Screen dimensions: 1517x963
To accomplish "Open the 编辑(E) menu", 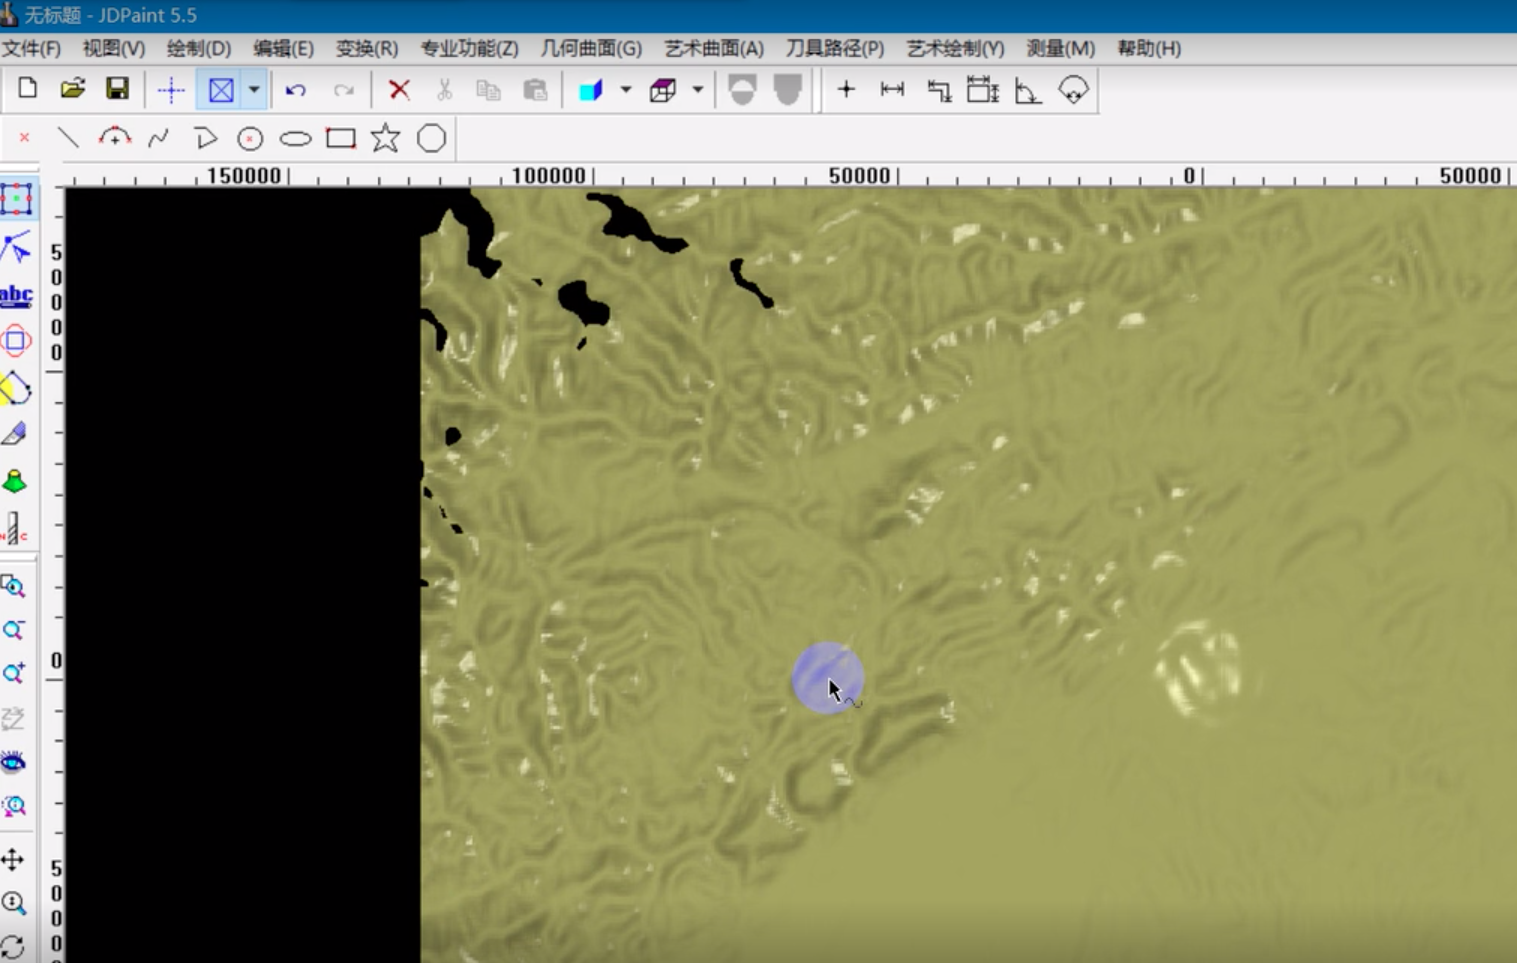I will [283, 48].
